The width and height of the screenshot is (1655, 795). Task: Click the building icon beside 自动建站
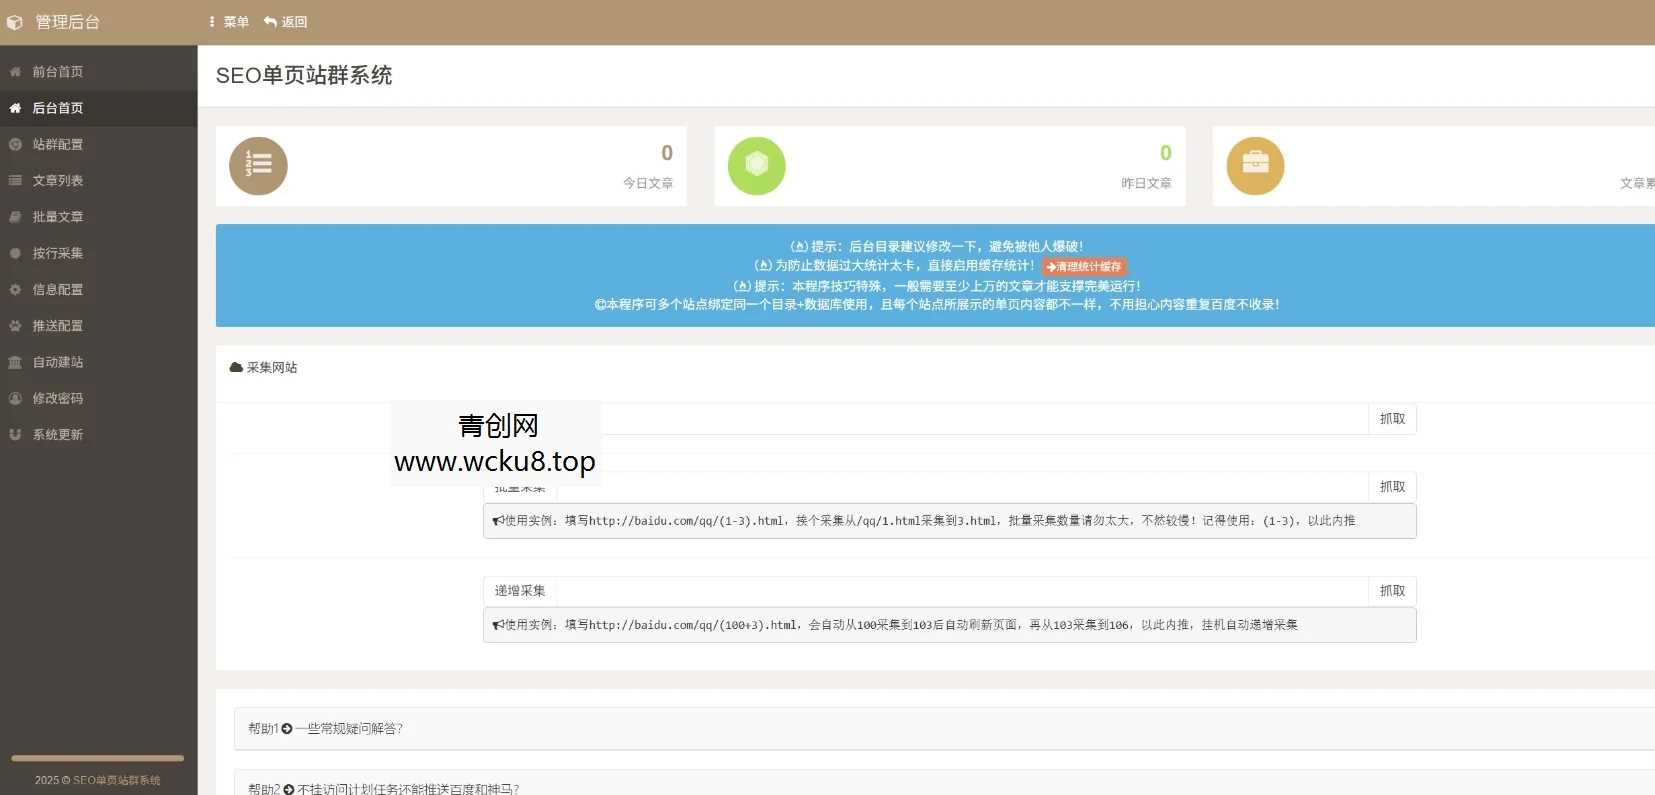pos(15,362)
